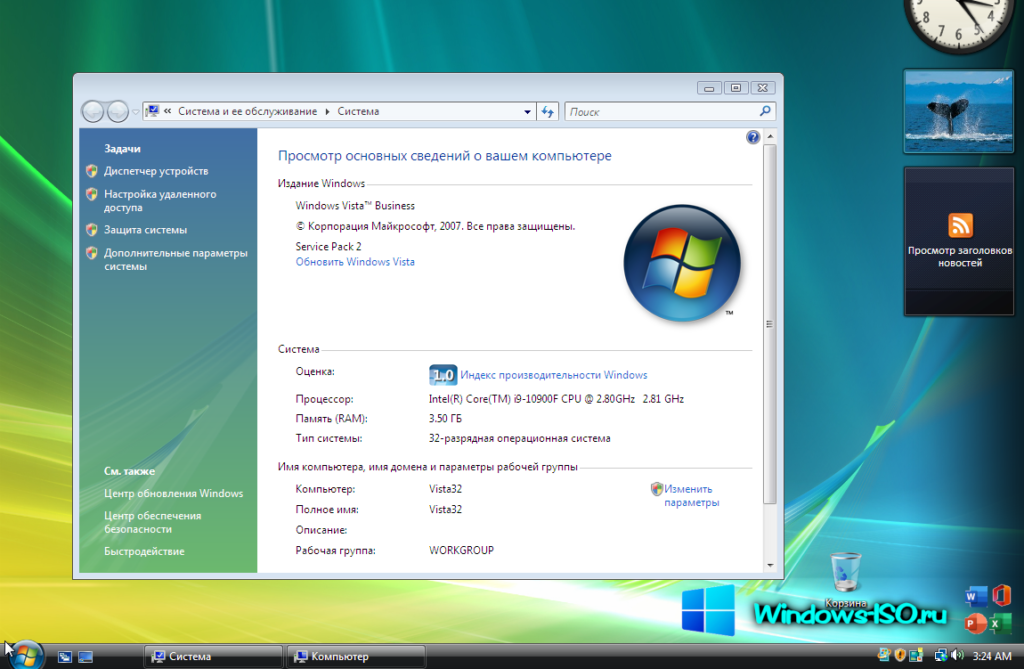The image size is (1024, 669).
Task: Click Система и ее обслуживание breadcrumb
Action: (248, 112)
